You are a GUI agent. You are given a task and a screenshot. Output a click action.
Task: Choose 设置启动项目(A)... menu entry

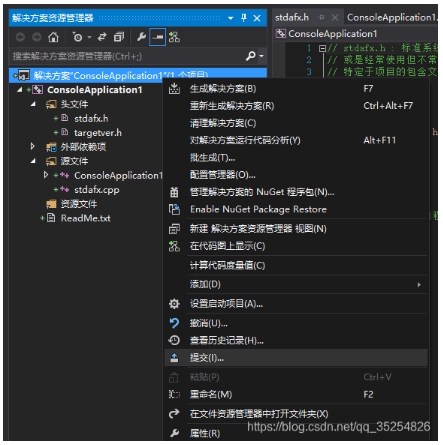[296, 304]
